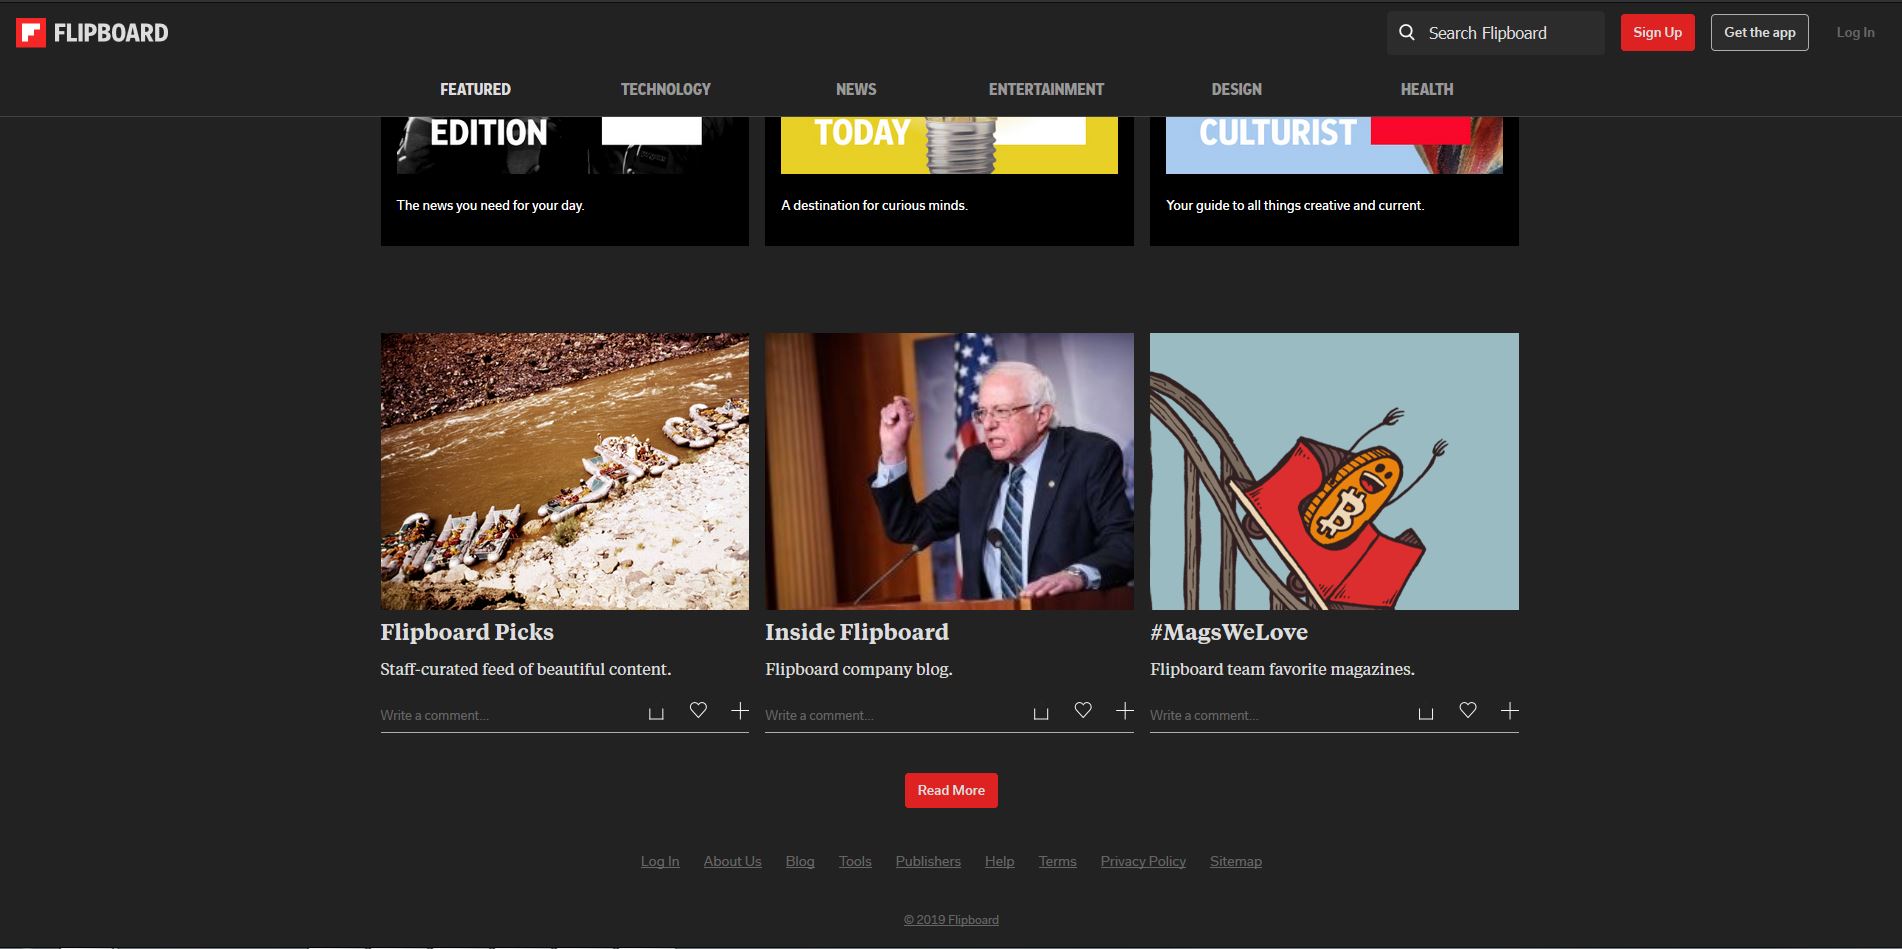
Task: Open the Featured tab
Action: pyautogui.click(x=475, y=89)
